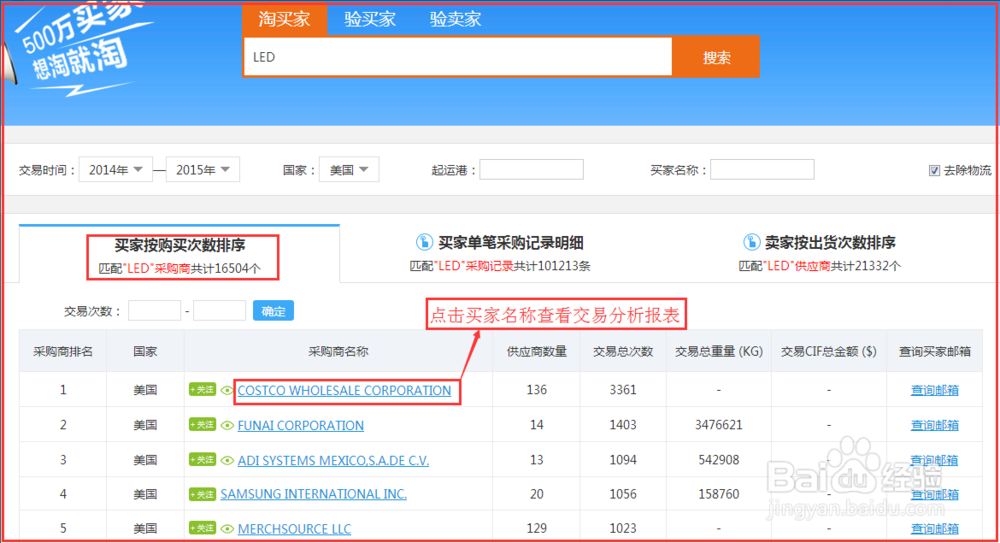Click the 3476621 weight cell
The width and height of the screenshot is (1000, 543).
pyautogui.click(x=719, y=425)
